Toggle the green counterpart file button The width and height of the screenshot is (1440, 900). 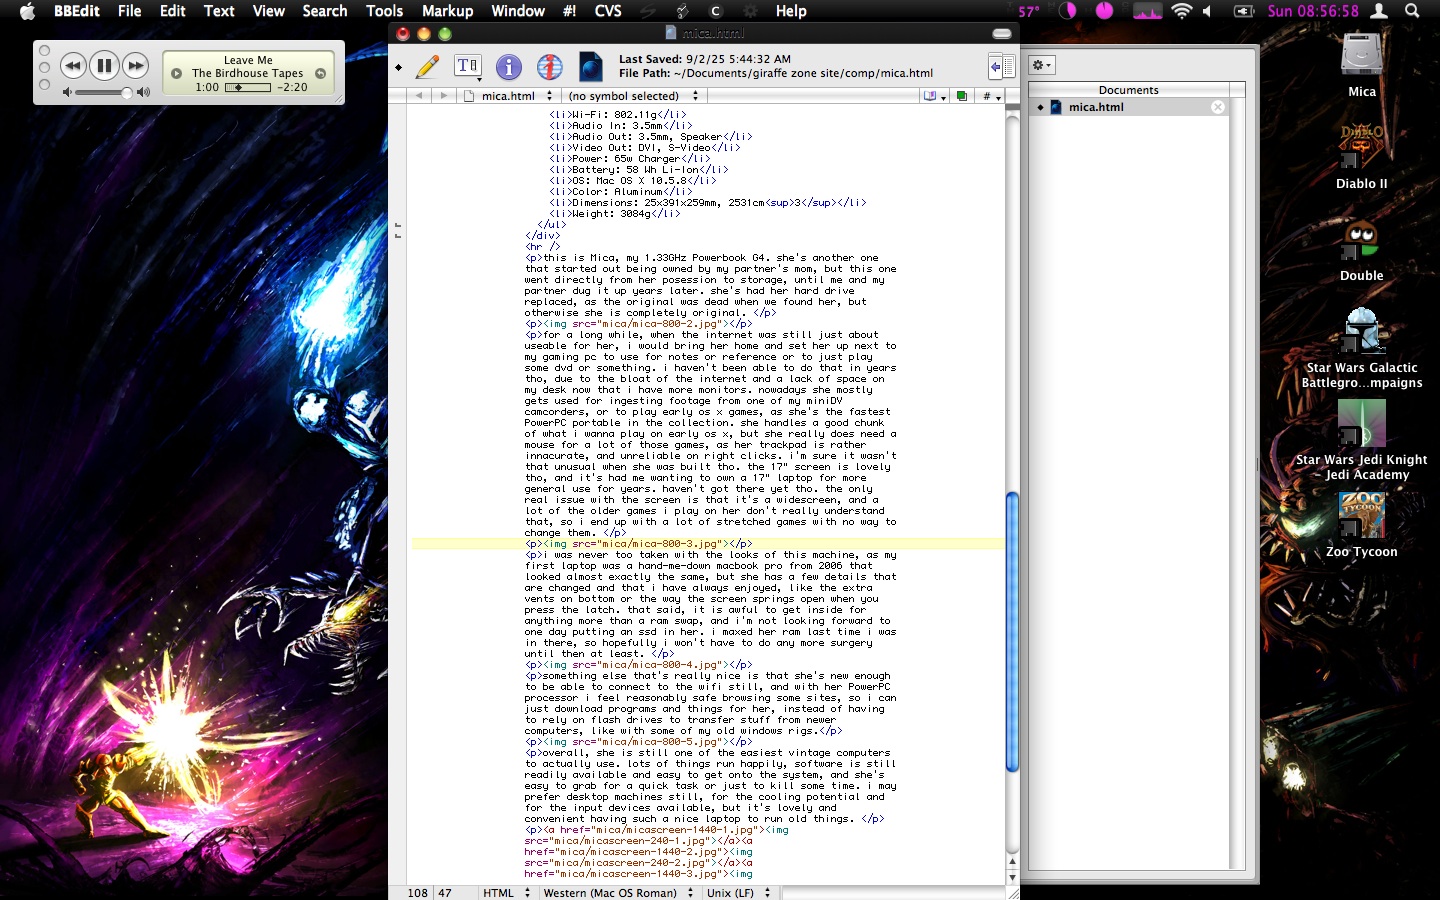click(961, 96)
